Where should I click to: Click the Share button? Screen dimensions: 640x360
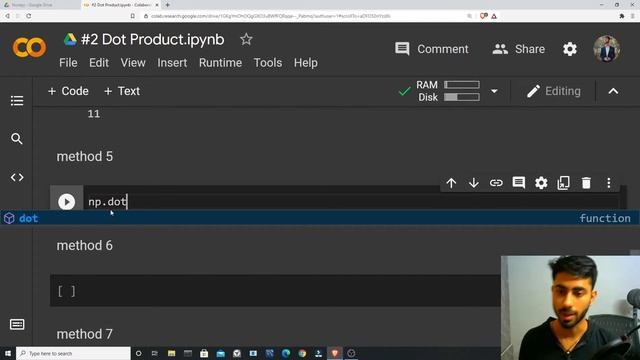point(519,49)
